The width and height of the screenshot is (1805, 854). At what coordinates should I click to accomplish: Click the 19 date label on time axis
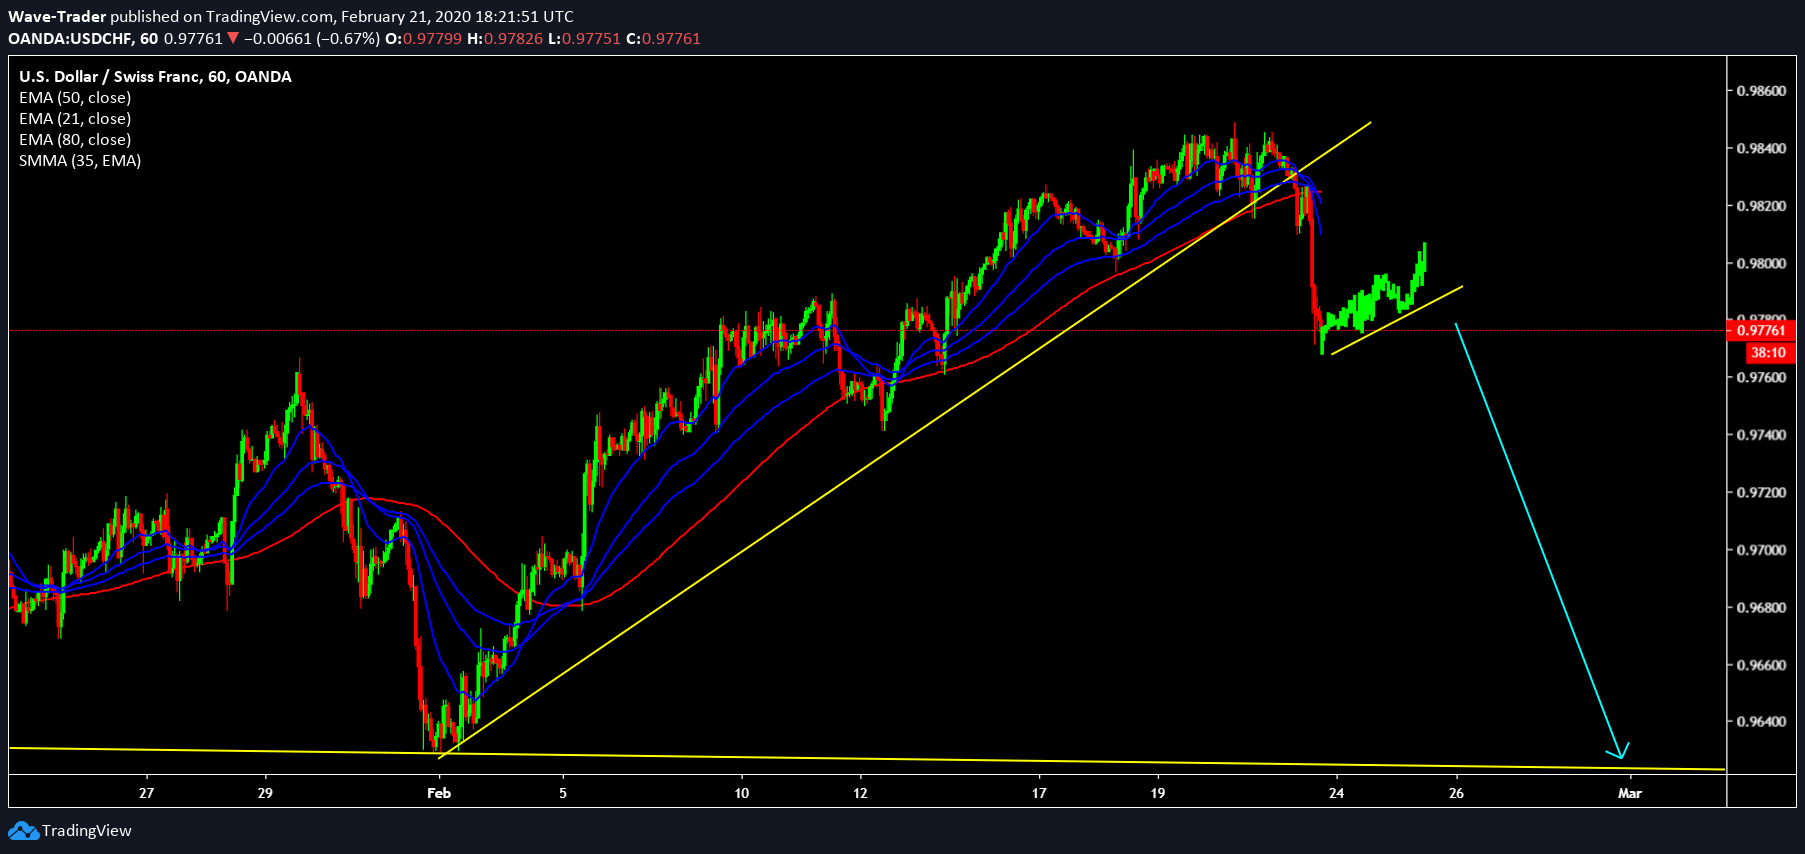click(1157, 793)
